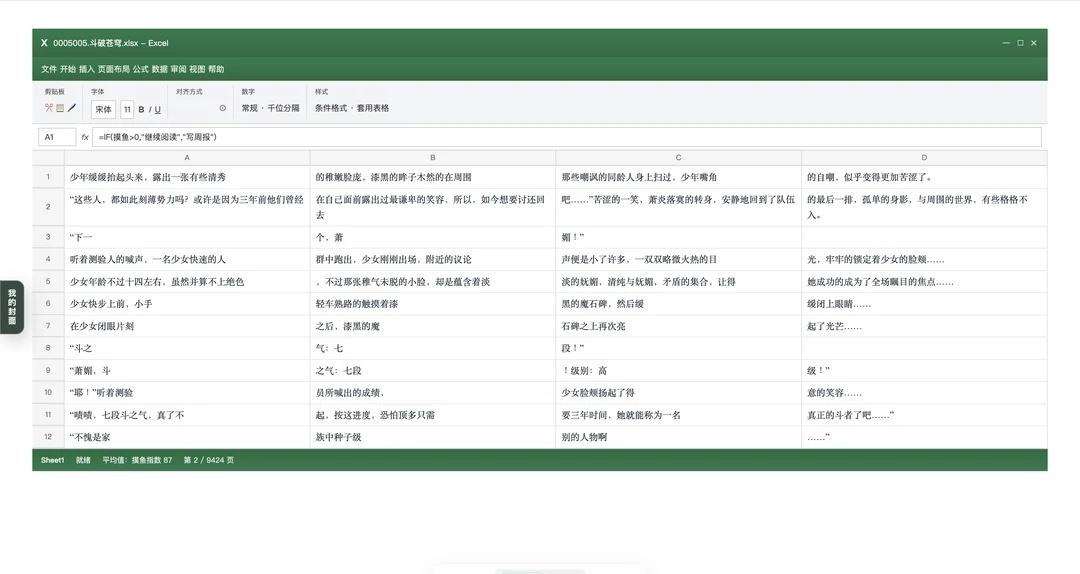Click the 就绪 status text

(83, 460)
